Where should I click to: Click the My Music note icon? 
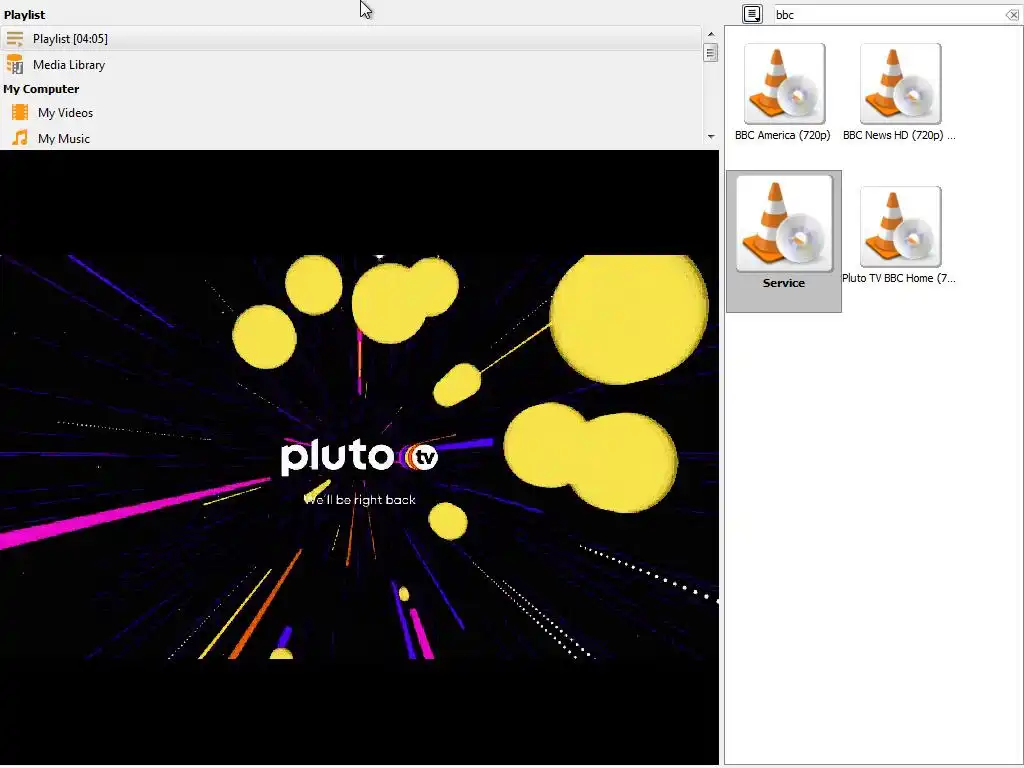point(20,138)
